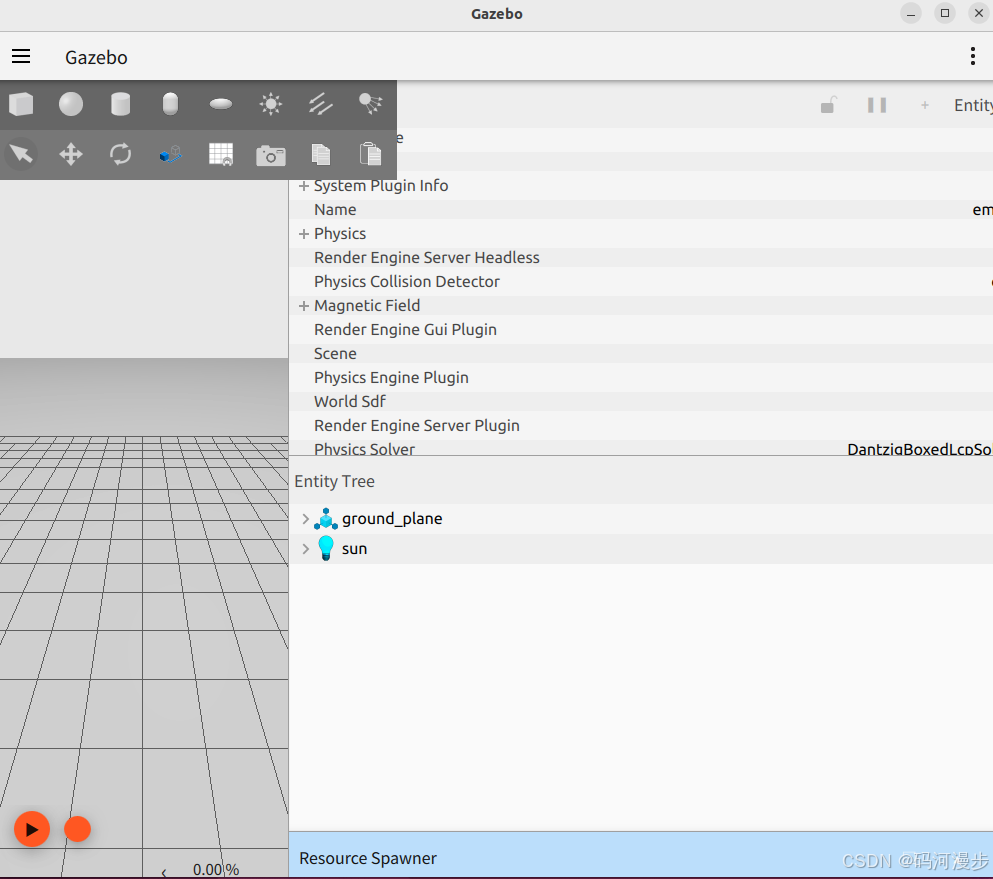993x879 pixels.
Task: Select Physics Collision Detector row
Action: 641,282
